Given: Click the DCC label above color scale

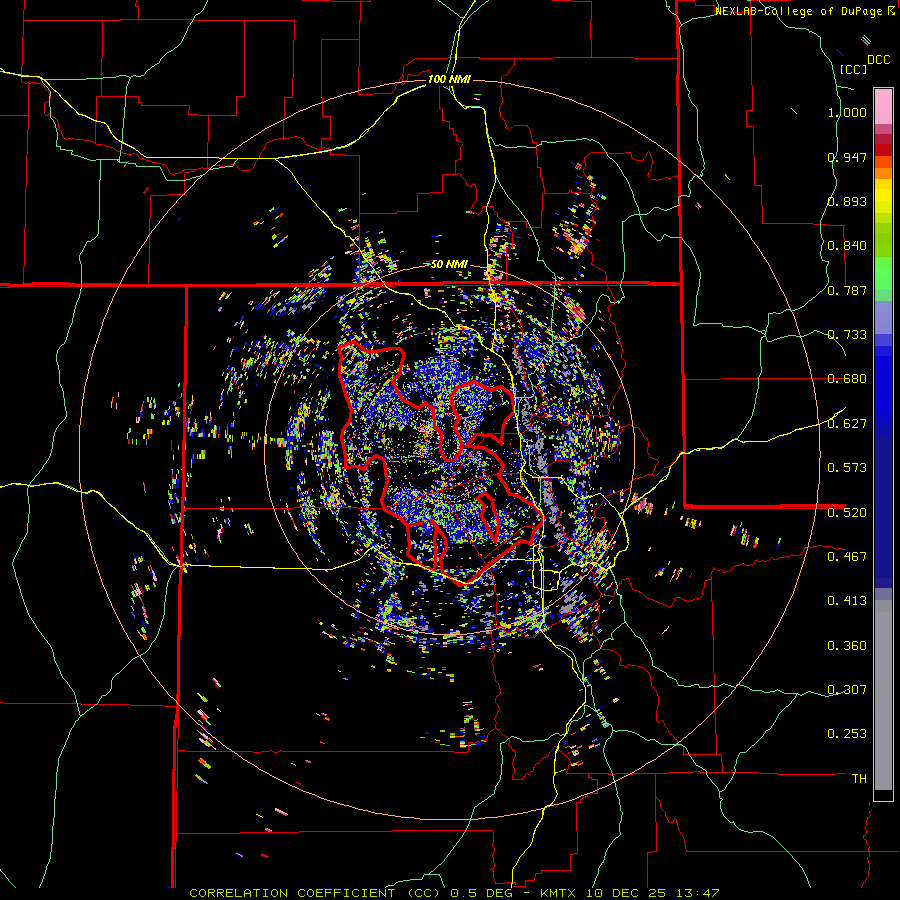Looking at the screenshot, I should point(878,60).
